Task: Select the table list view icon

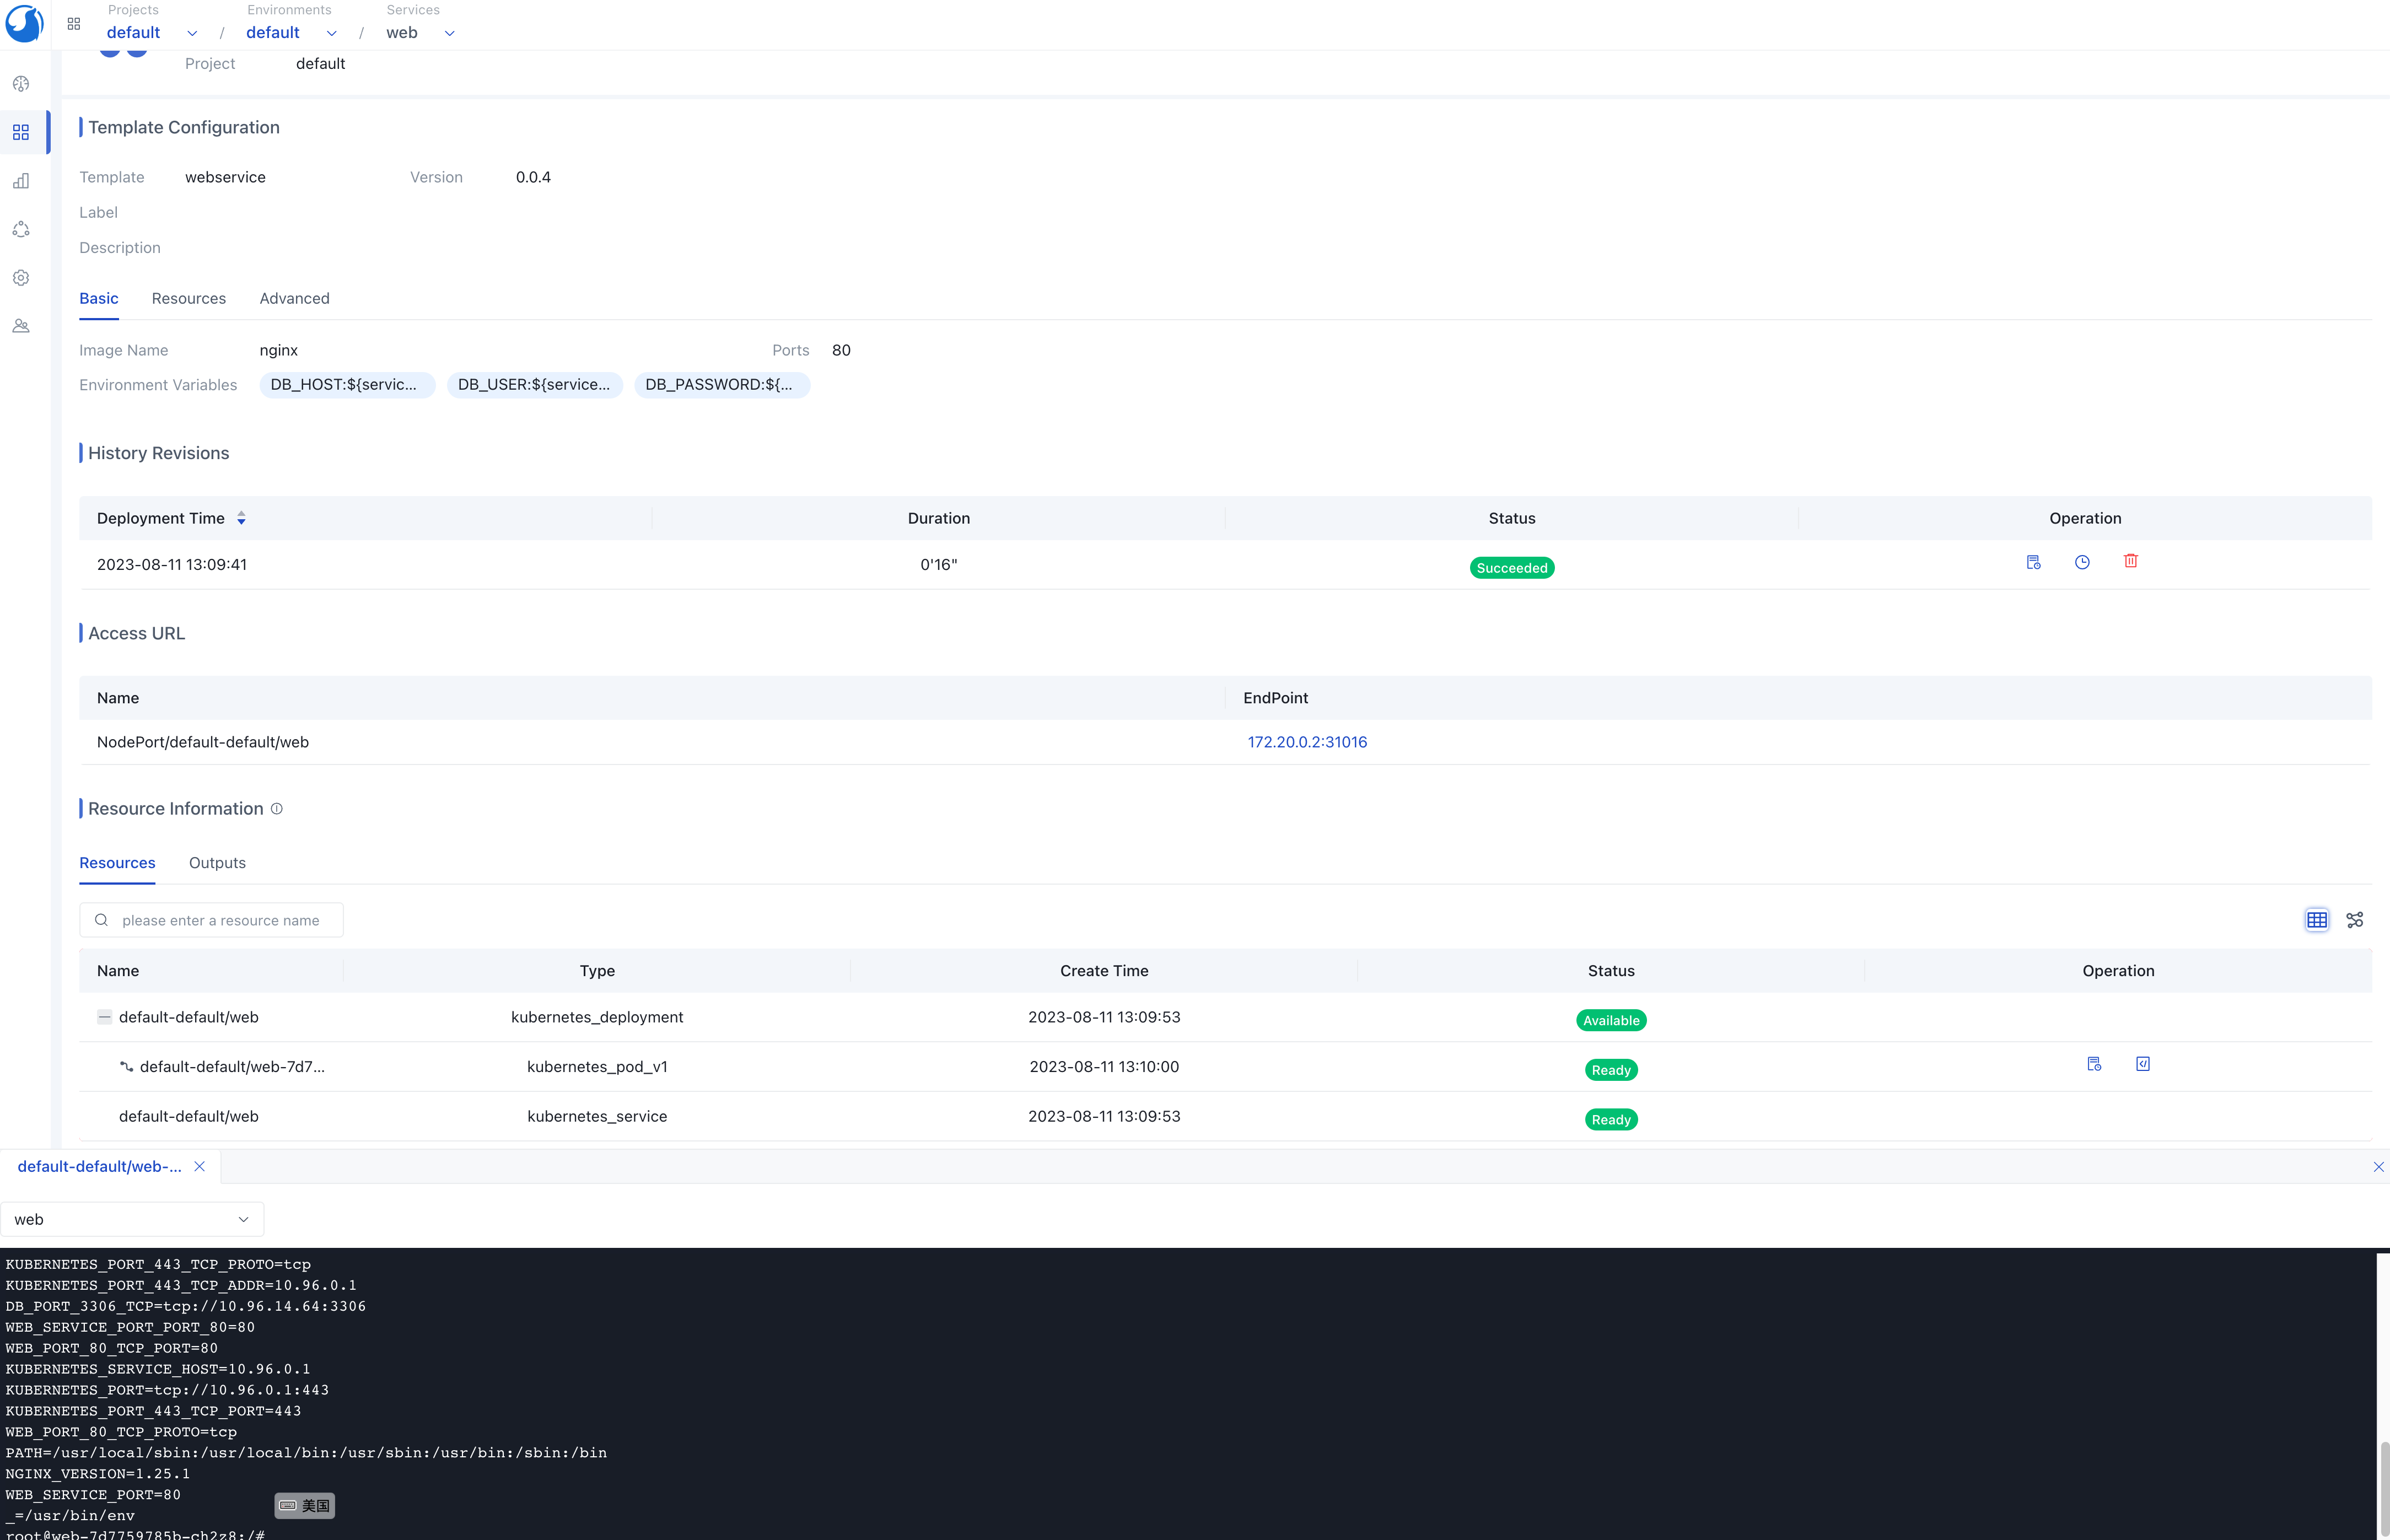Action: pos(2316,920)
